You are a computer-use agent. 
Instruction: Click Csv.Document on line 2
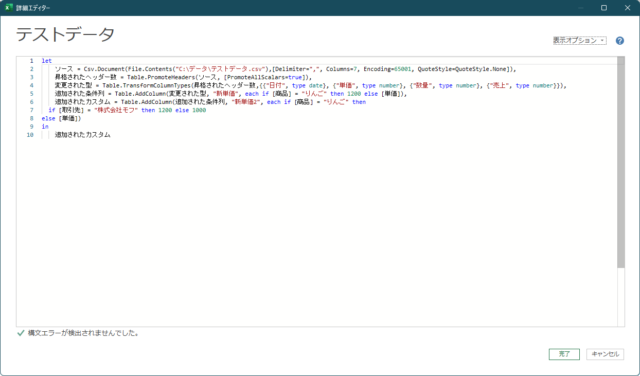(x=104, y=69)
